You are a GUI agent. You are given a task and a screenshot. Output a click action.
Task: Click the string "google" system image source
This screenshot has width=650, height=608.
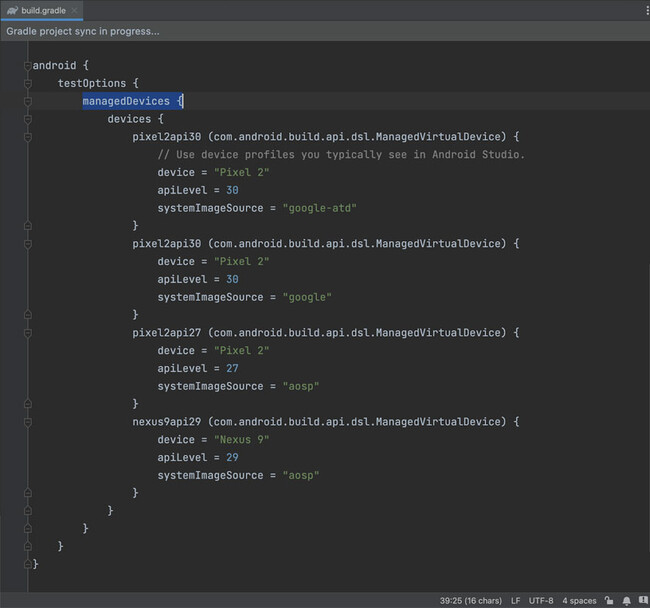[x=307, y=297]
